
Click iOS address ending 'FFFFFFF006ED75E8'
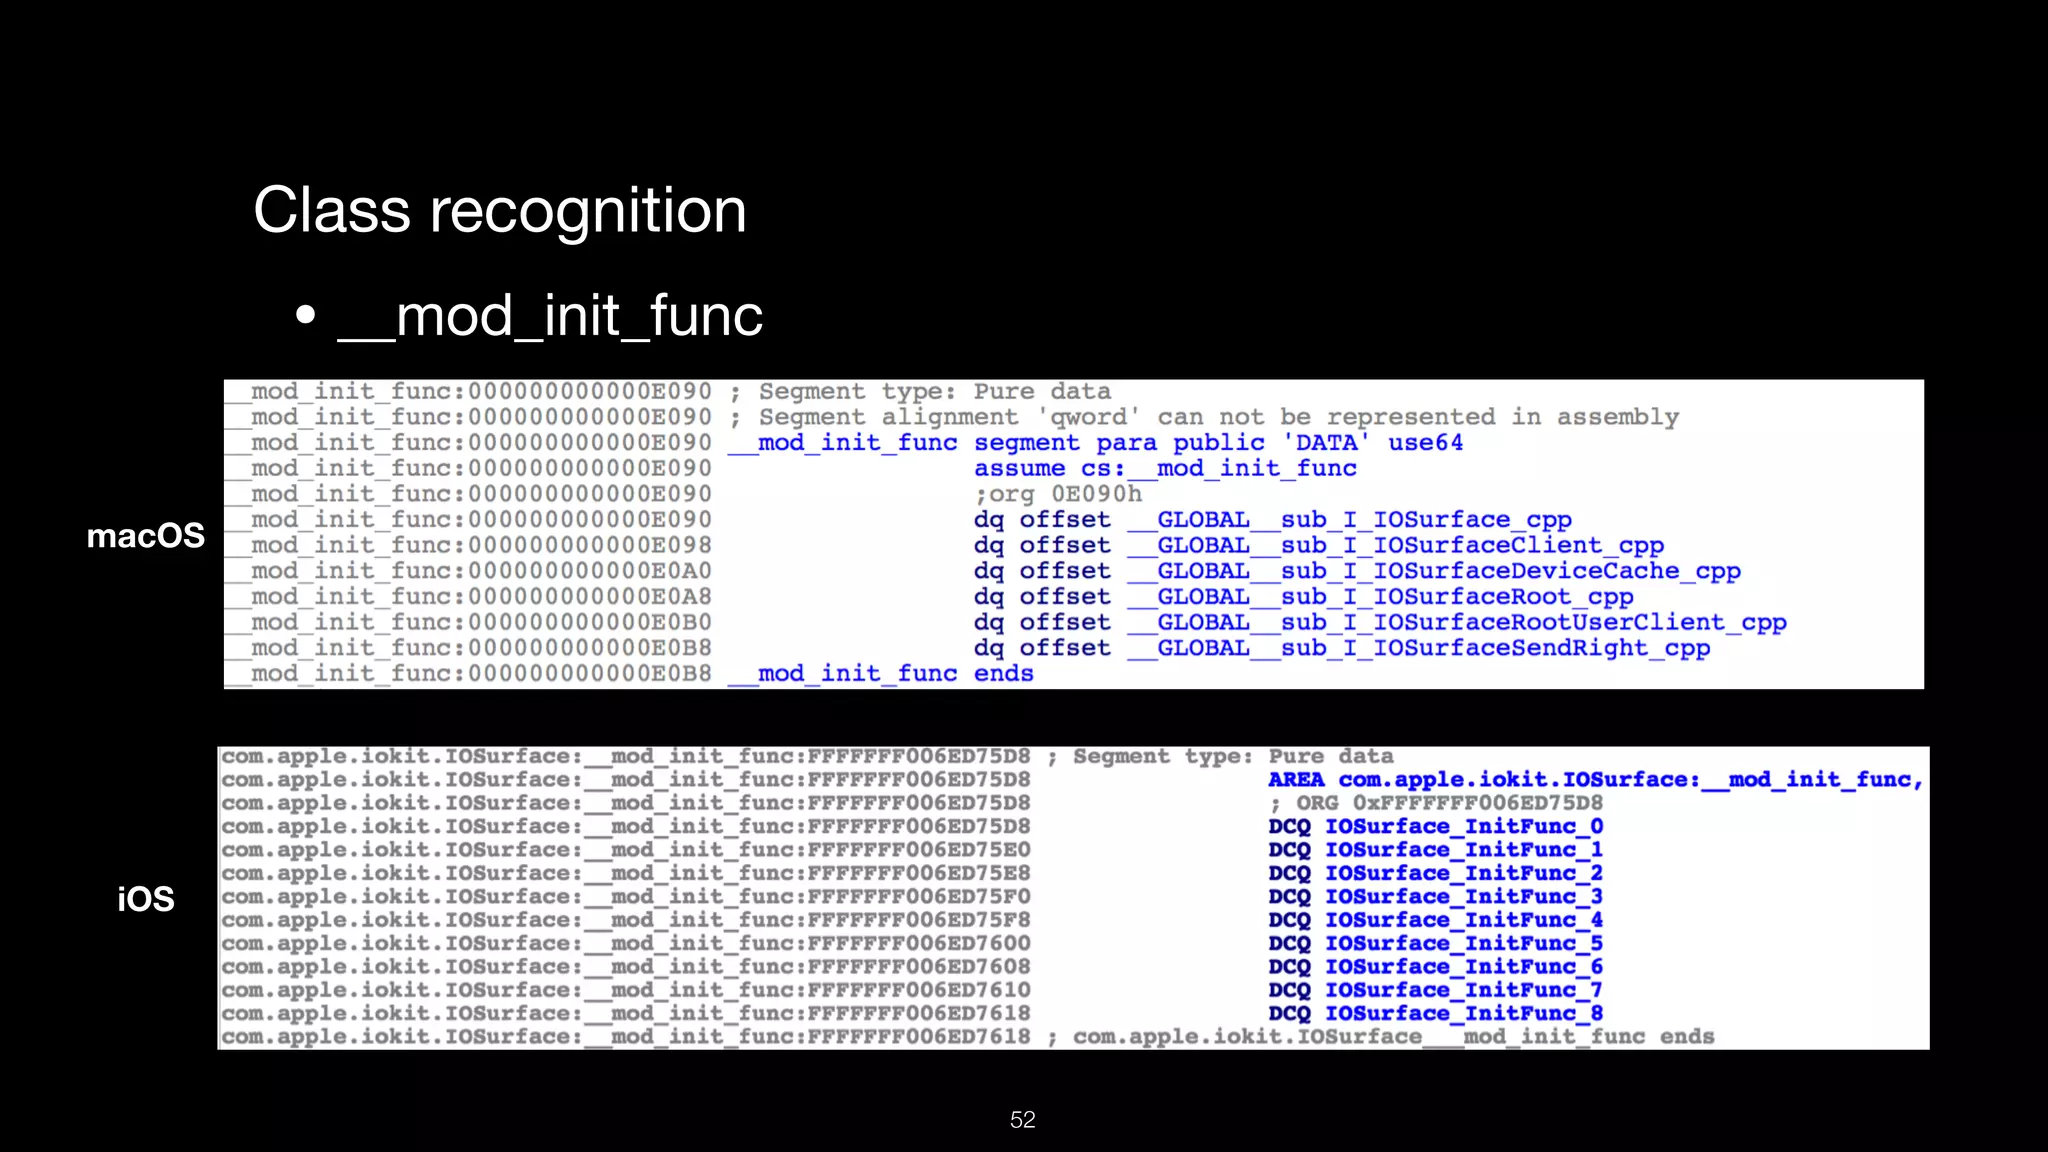(x=626, y=873)
